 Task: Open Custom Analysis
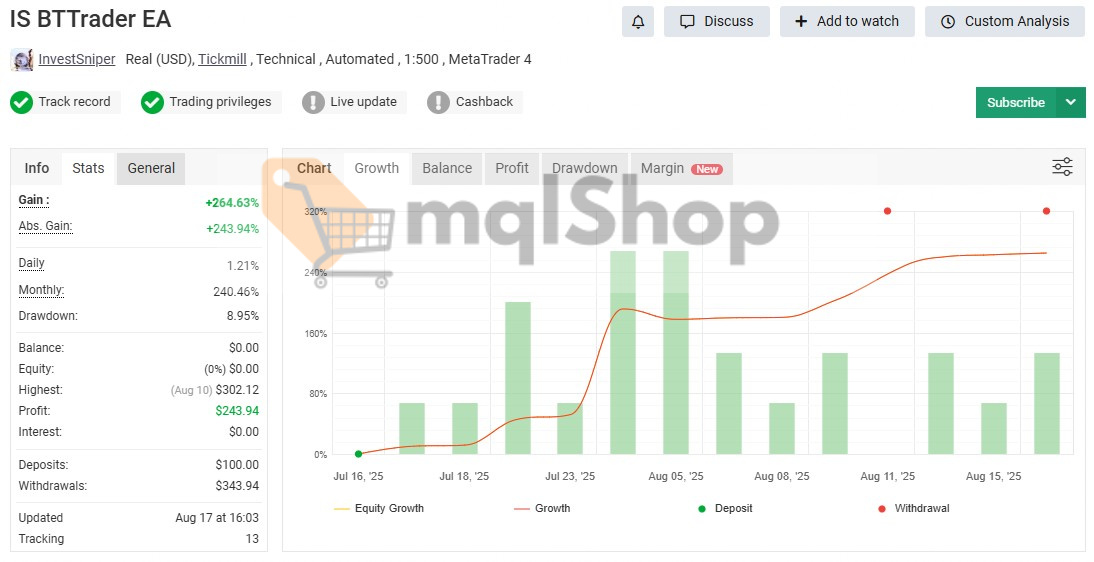1005,22
